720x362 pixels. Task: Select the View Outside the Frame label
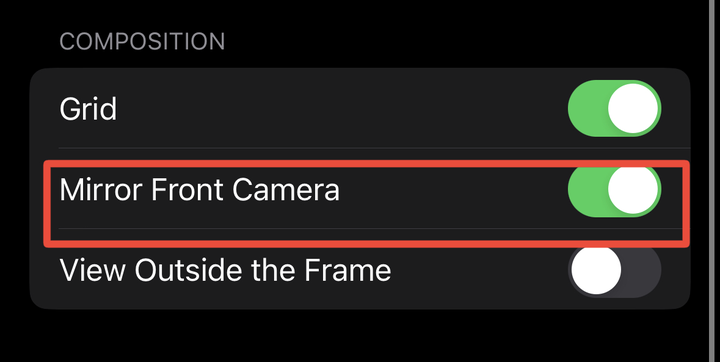point(225,270)
